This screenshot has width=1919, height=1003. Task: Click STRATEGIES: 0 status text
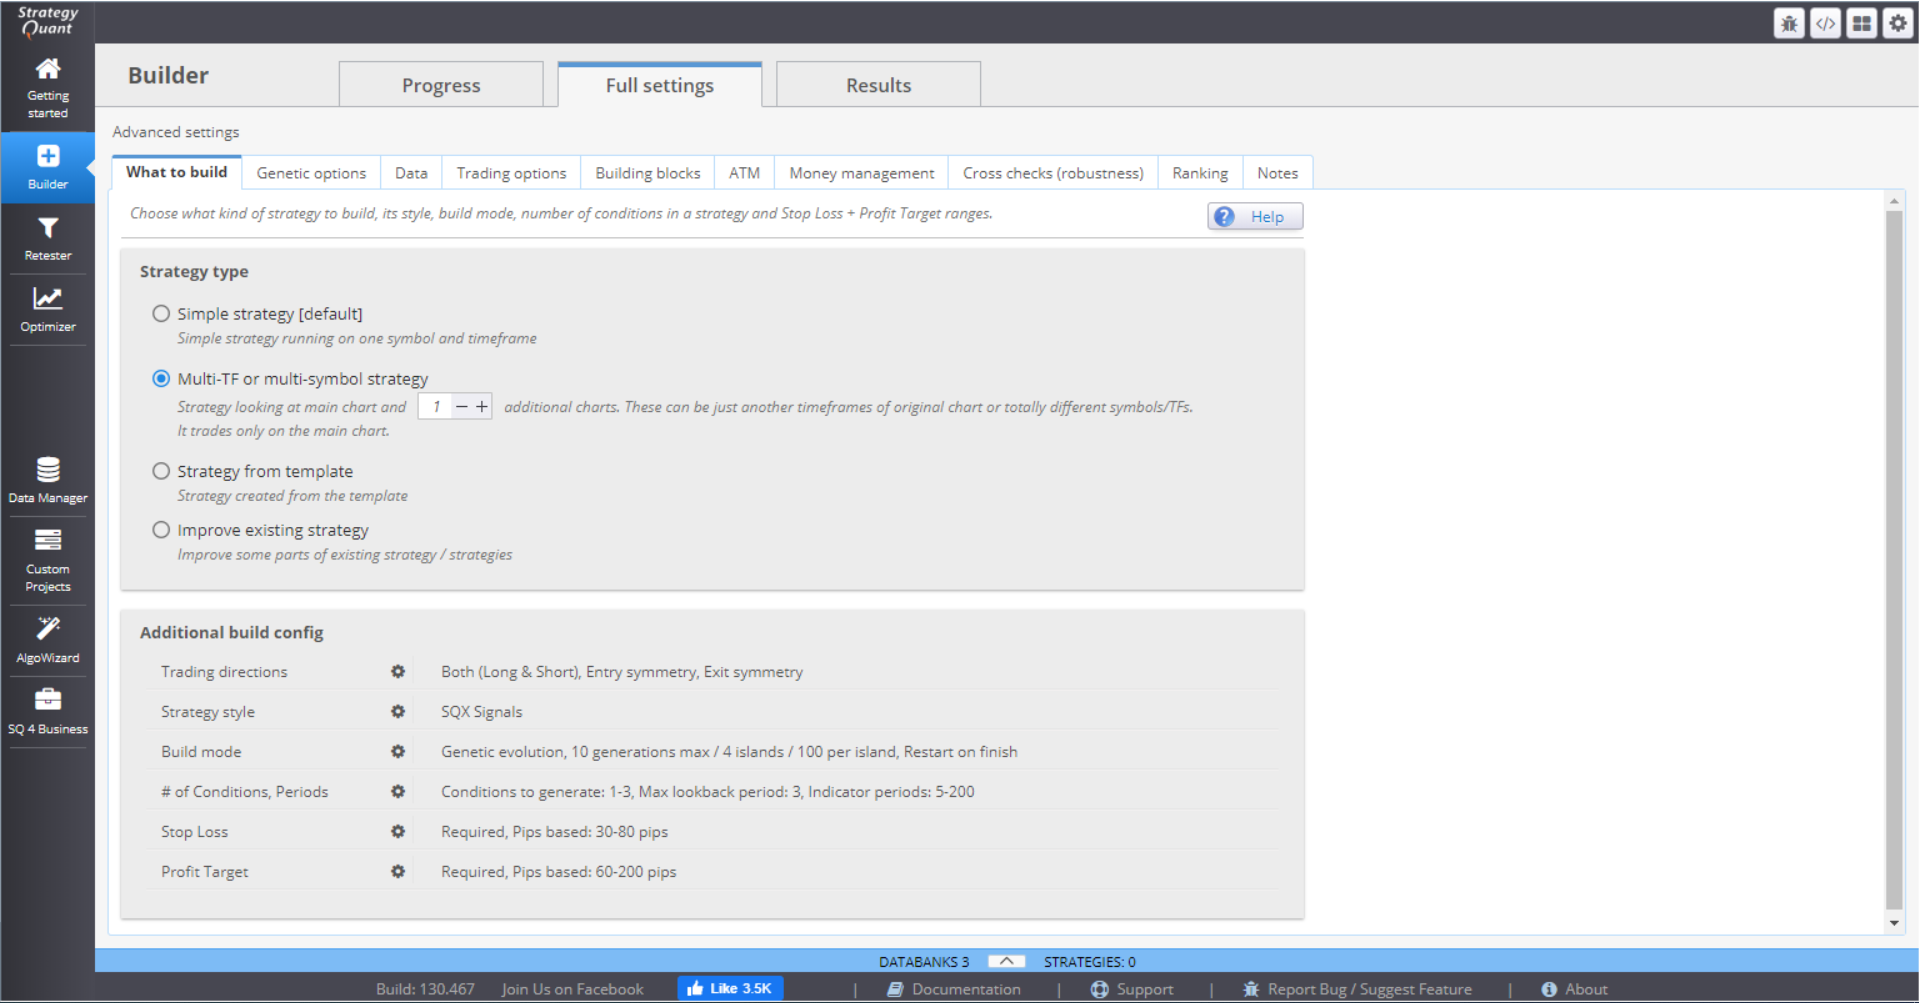click(1090, 962)
